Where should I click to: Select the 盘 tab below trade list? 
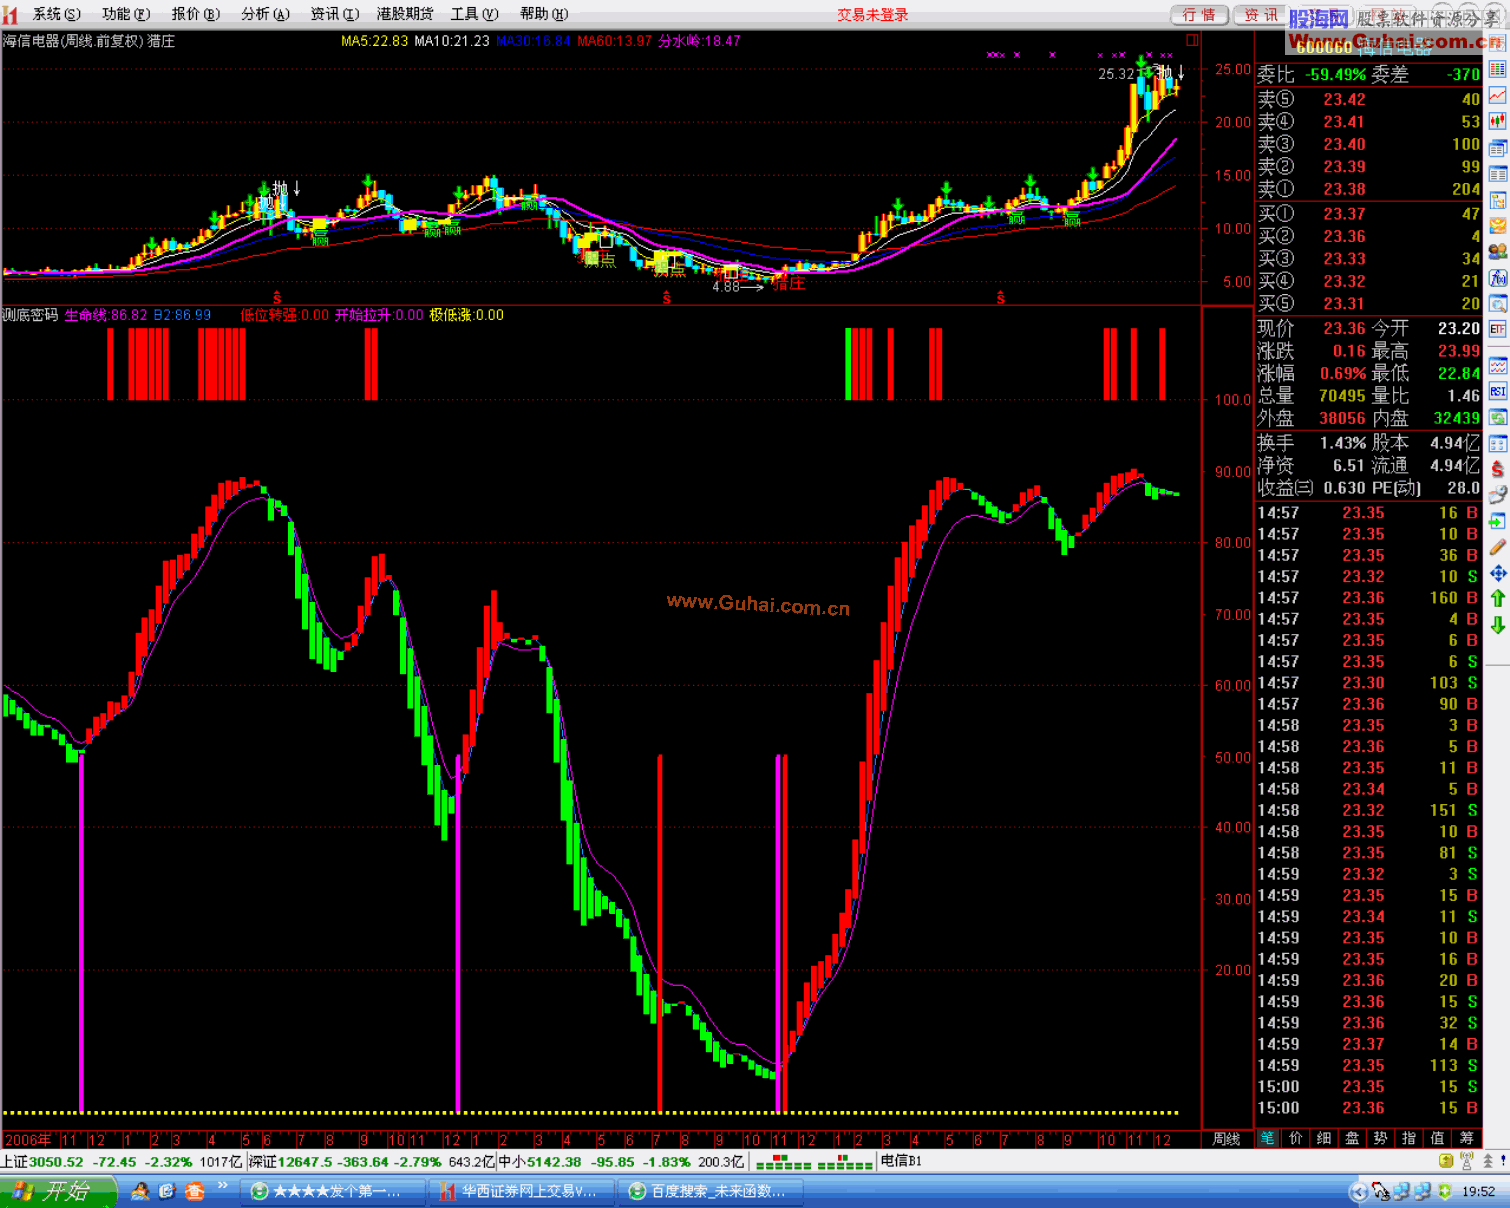click(x=1352, y=1138)
